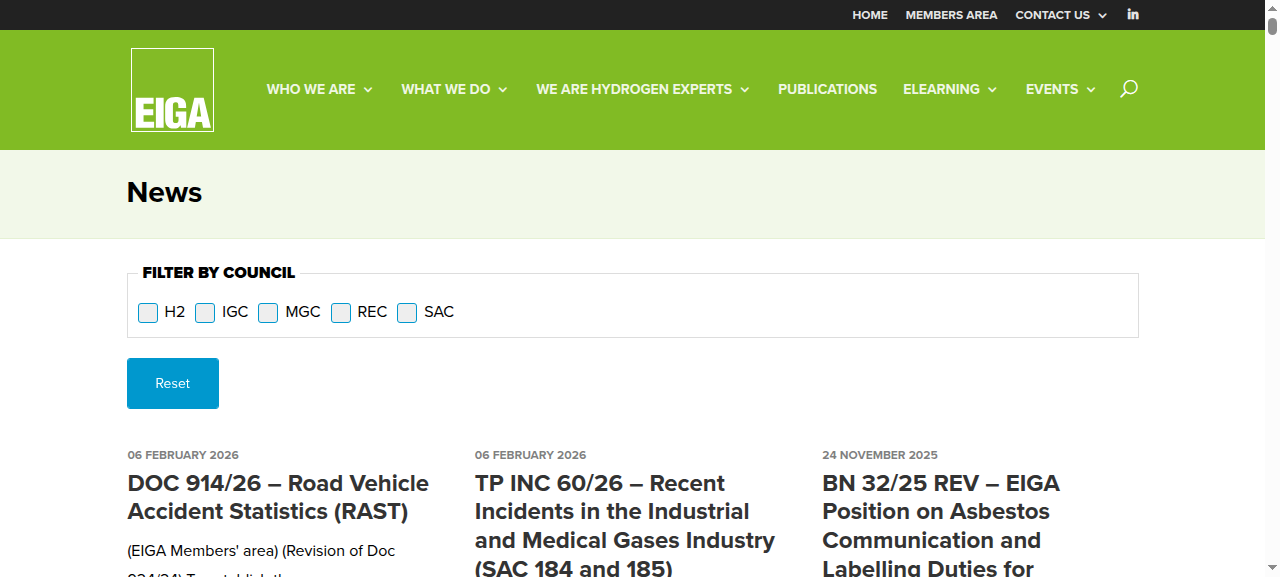The image size is (1280, 577).
Task: Open We Are Hydrogen Experts dropdown
Action: coord(643,89)
